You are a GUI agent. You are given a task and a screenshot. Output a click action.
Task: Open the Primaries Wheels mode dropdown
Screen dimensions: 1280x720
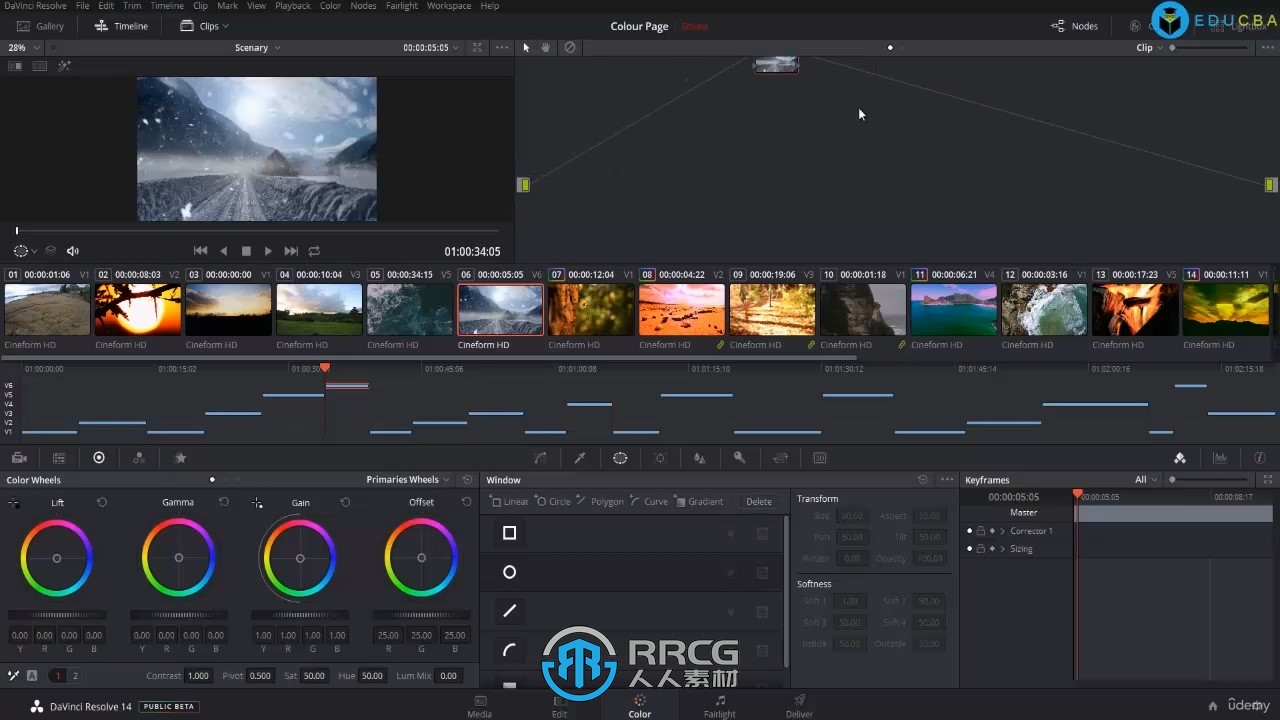point(408,480)
